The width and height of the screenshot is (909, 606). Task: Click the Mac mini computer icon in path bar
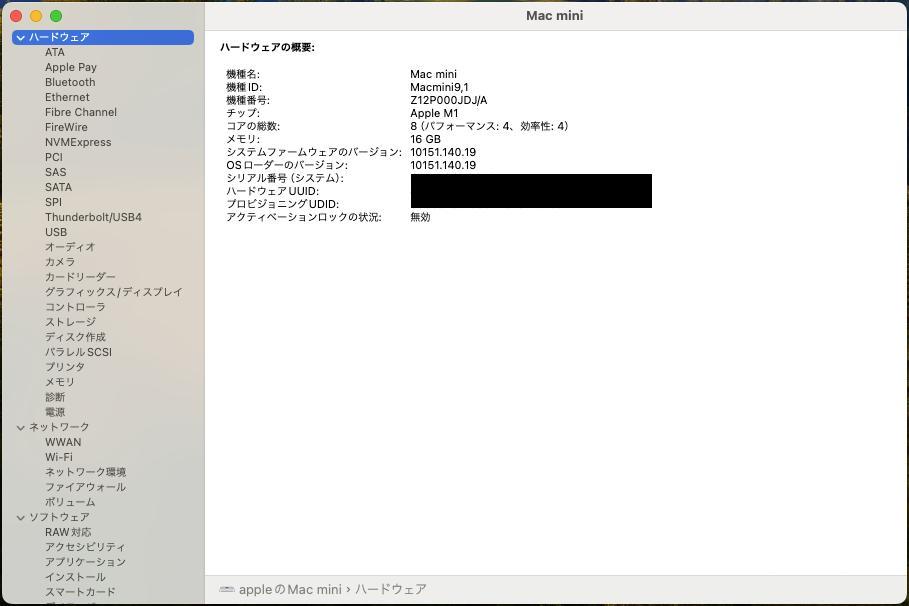point(227,590)
